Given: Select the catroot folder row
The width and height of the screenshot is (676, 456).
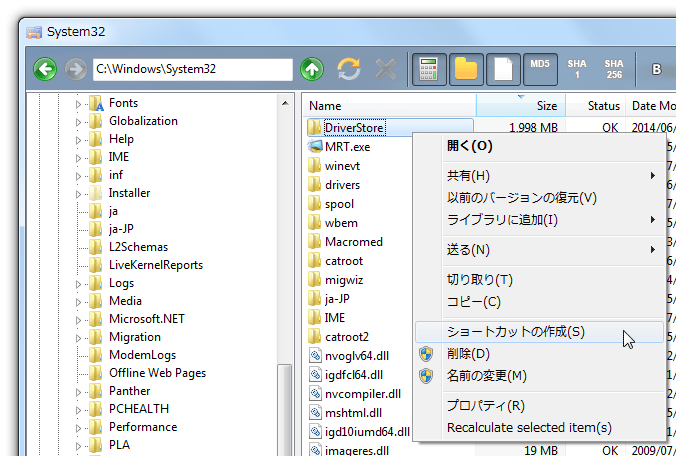Looking at the screenshot, I should point(336,261).
